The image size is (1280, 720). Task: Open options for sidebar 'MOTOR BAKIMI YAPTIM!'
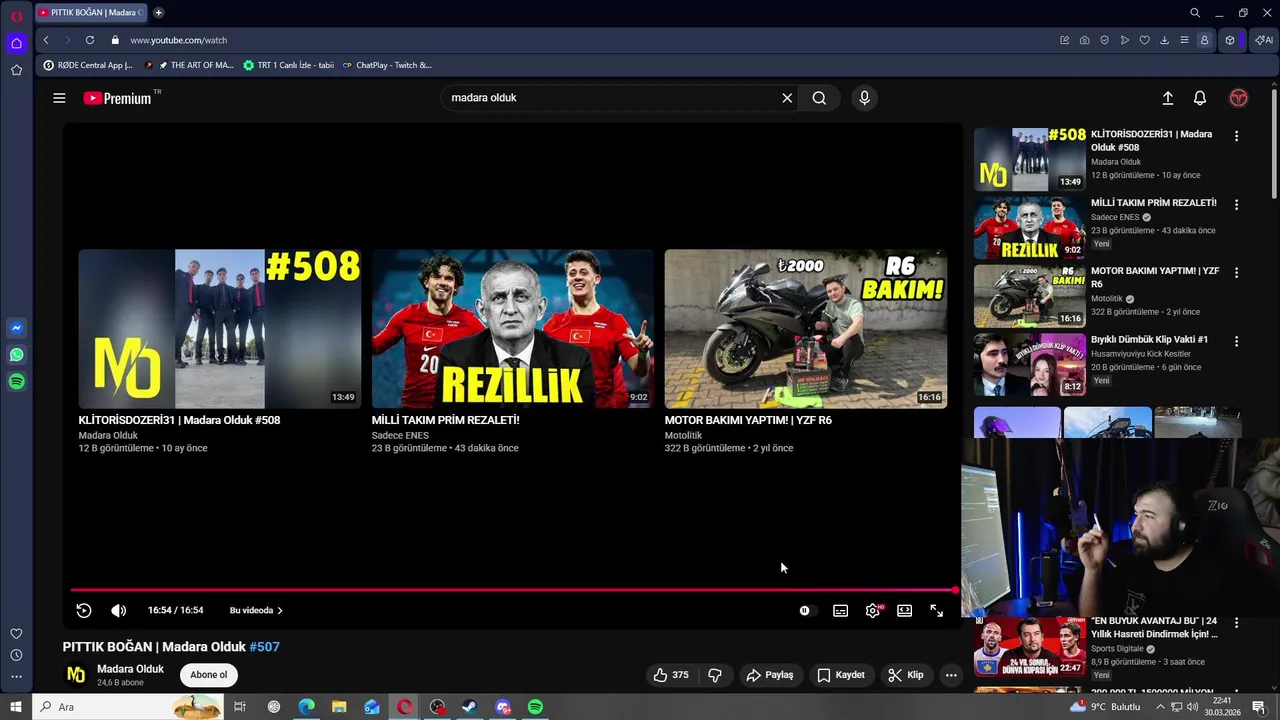(1236, 272)
